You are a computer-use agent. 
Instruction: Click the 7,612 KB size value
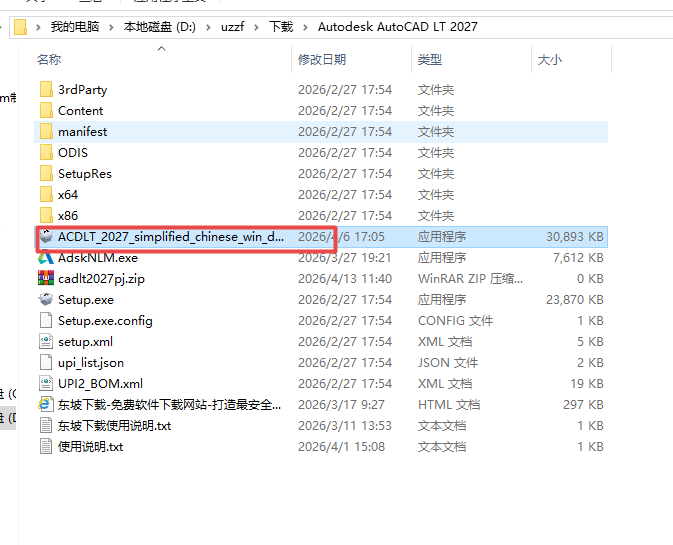pyautogui.click(x=578, y=258)
